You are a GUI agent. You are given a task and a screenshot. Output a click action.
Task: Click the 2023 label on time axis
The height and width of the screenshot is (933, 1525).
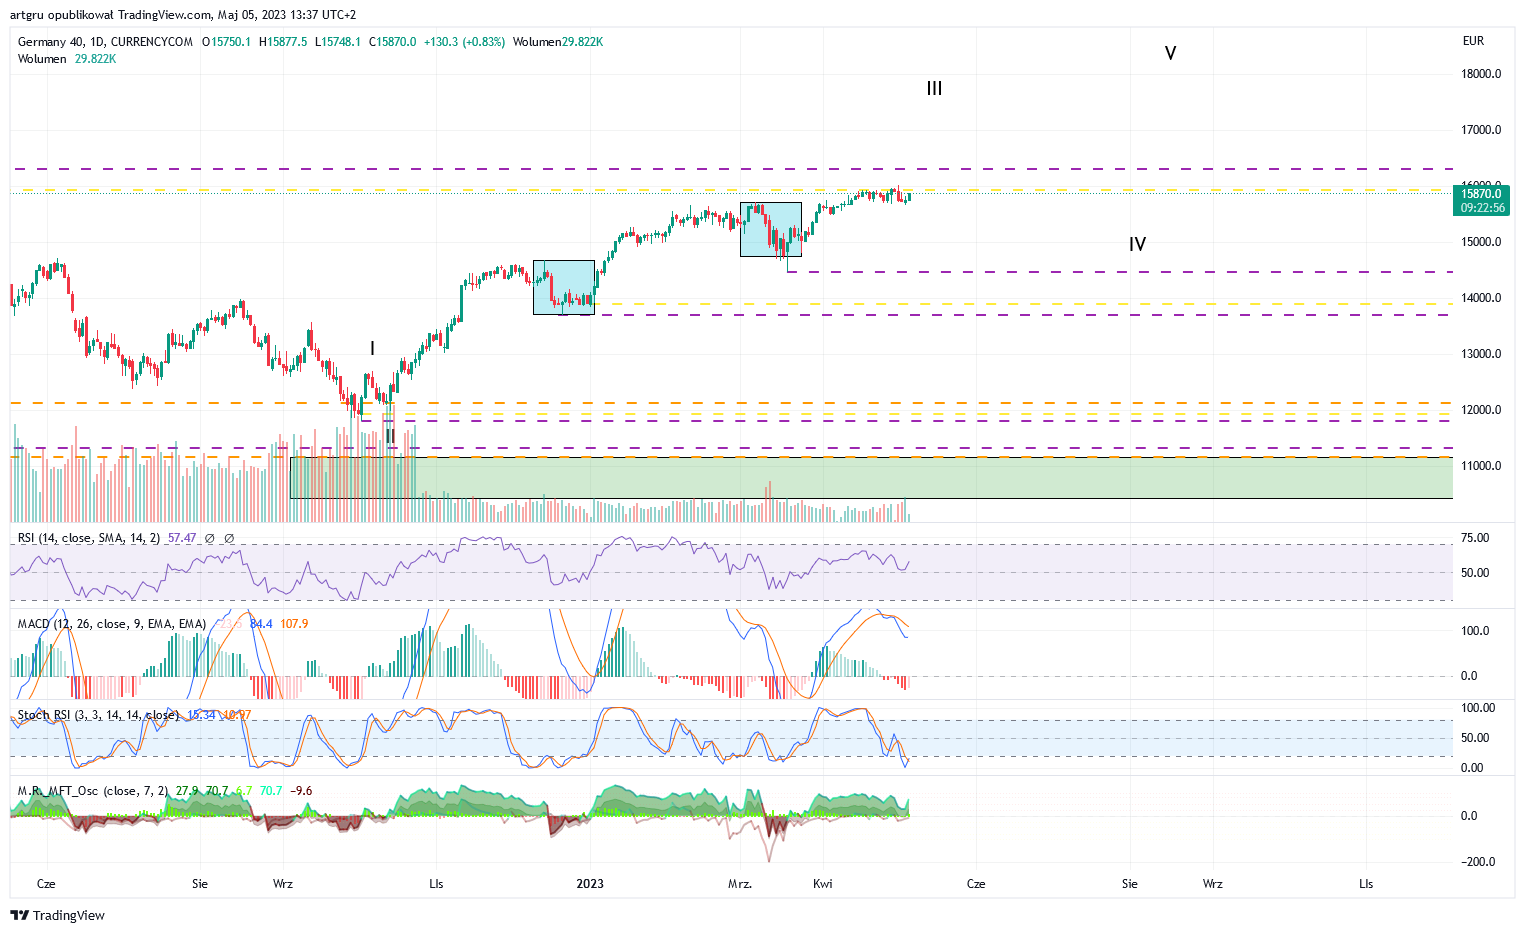pos(590,884)
